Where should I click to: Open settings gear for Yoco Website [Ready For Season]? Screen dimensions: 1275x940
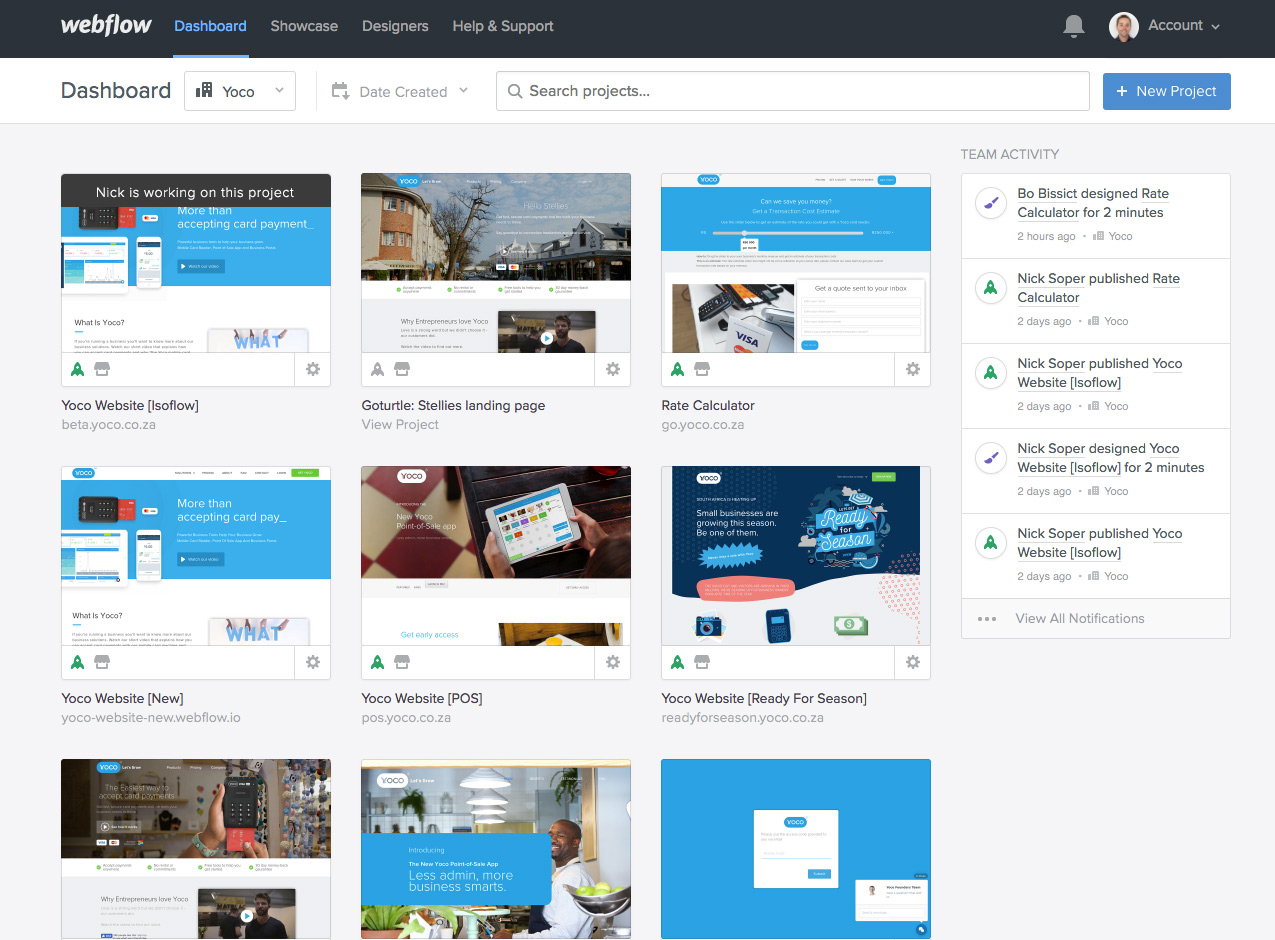coord(913,662)
